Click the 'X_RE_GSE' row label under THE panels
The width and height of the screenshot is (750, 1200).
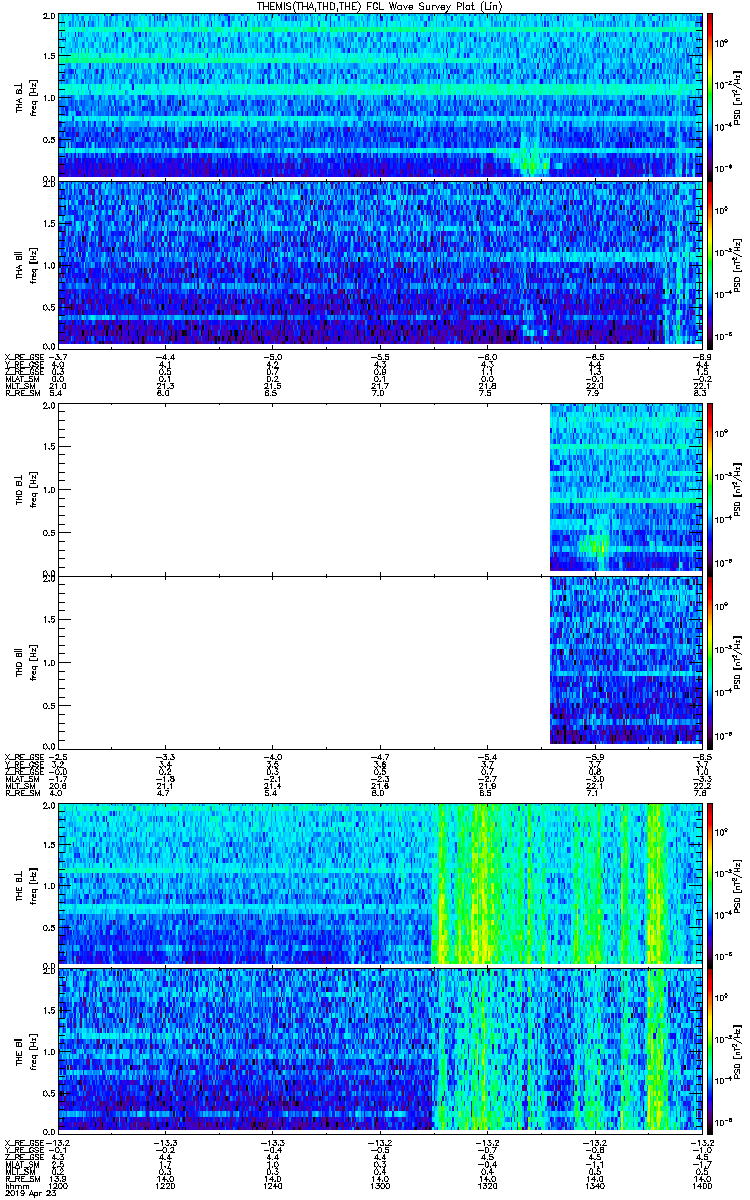22,1144
